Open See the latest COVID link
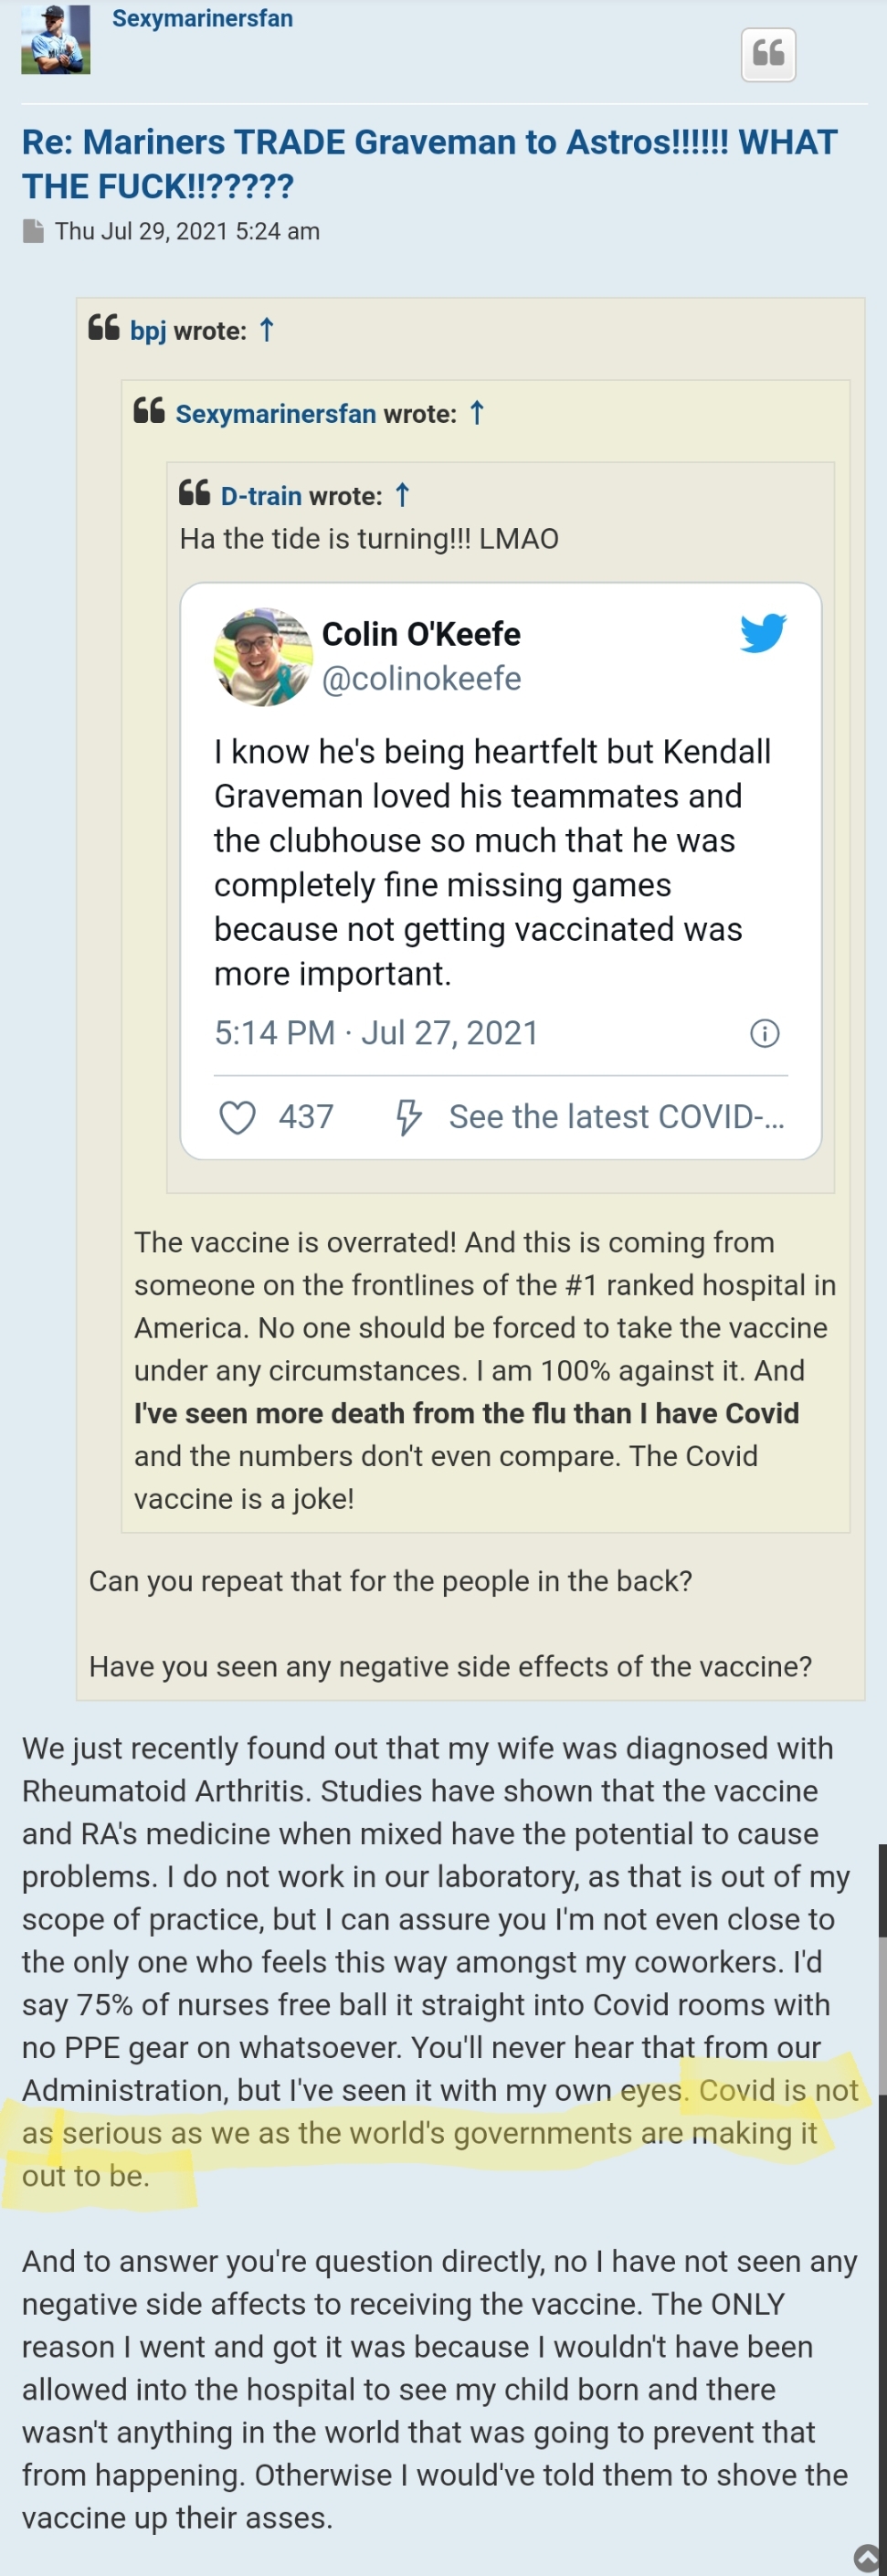This screenshot has width=887, height=2576. click(x=616, y=1117)
